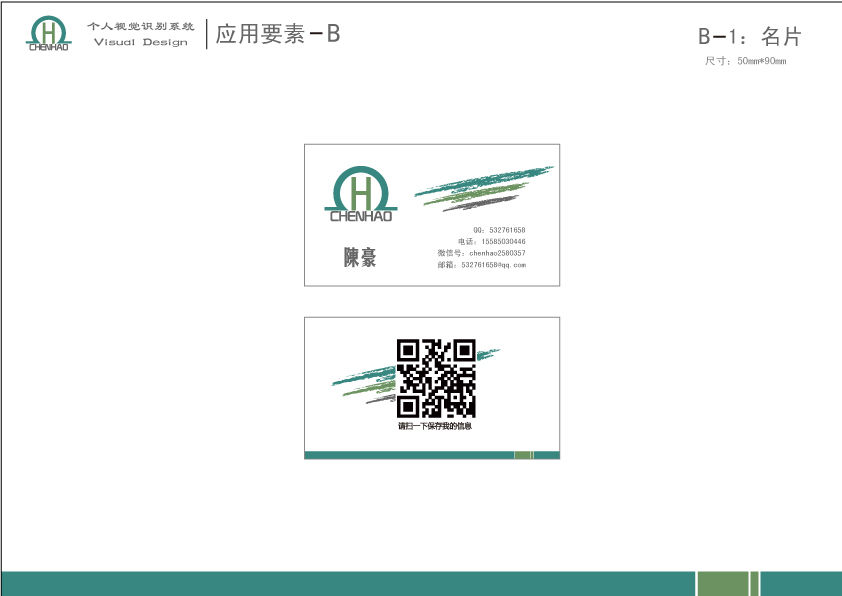
Task: Click the caption '请扫一下保存我的信息'
Action: [x=435, y=426]
